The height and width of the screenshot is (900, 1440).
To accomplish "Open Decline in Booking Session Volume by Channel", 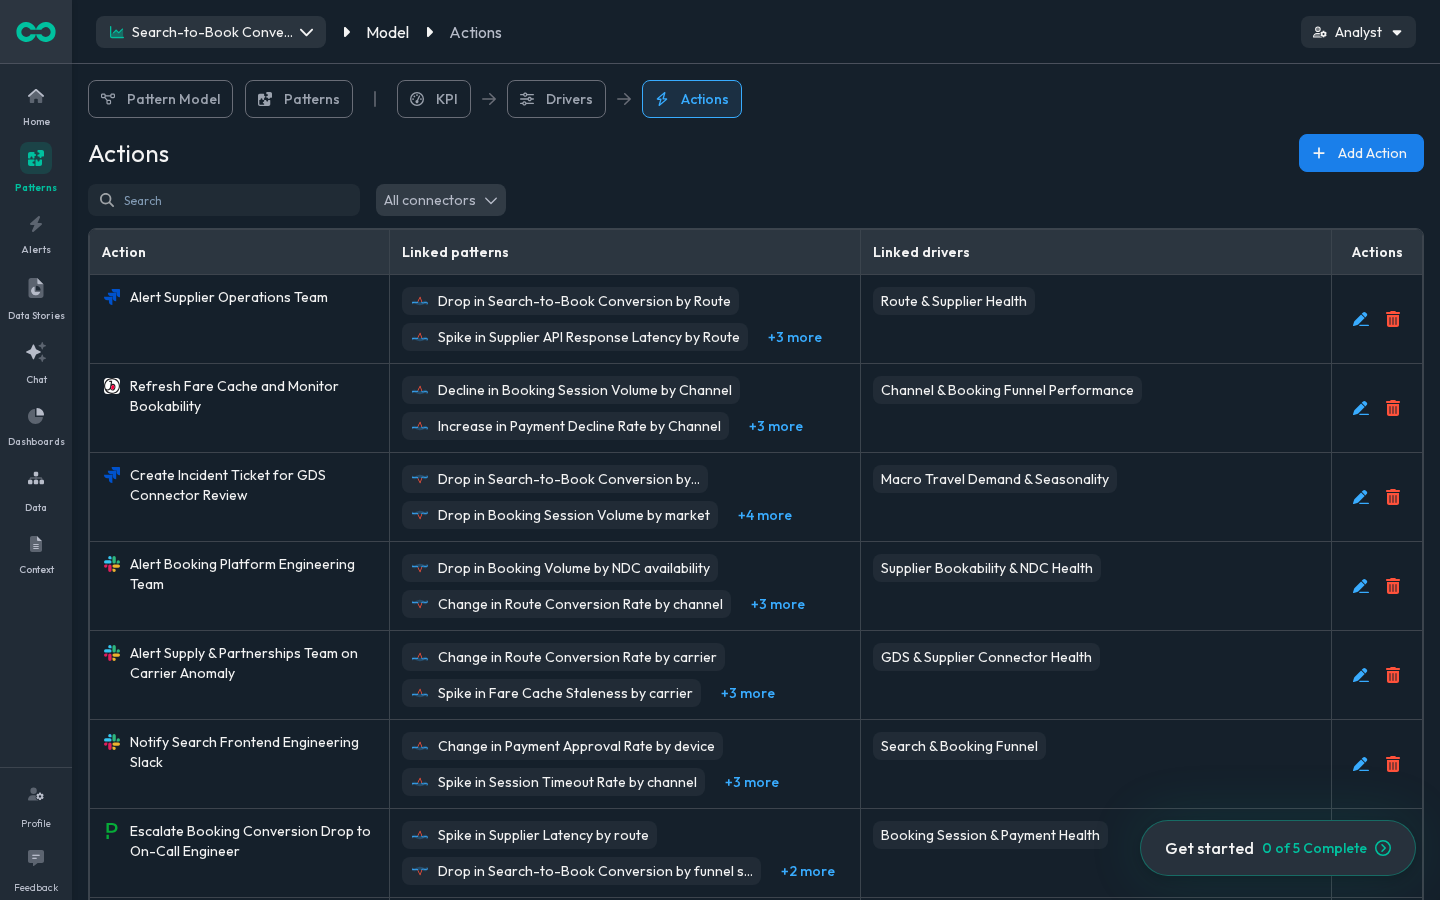I will point(571,390).
